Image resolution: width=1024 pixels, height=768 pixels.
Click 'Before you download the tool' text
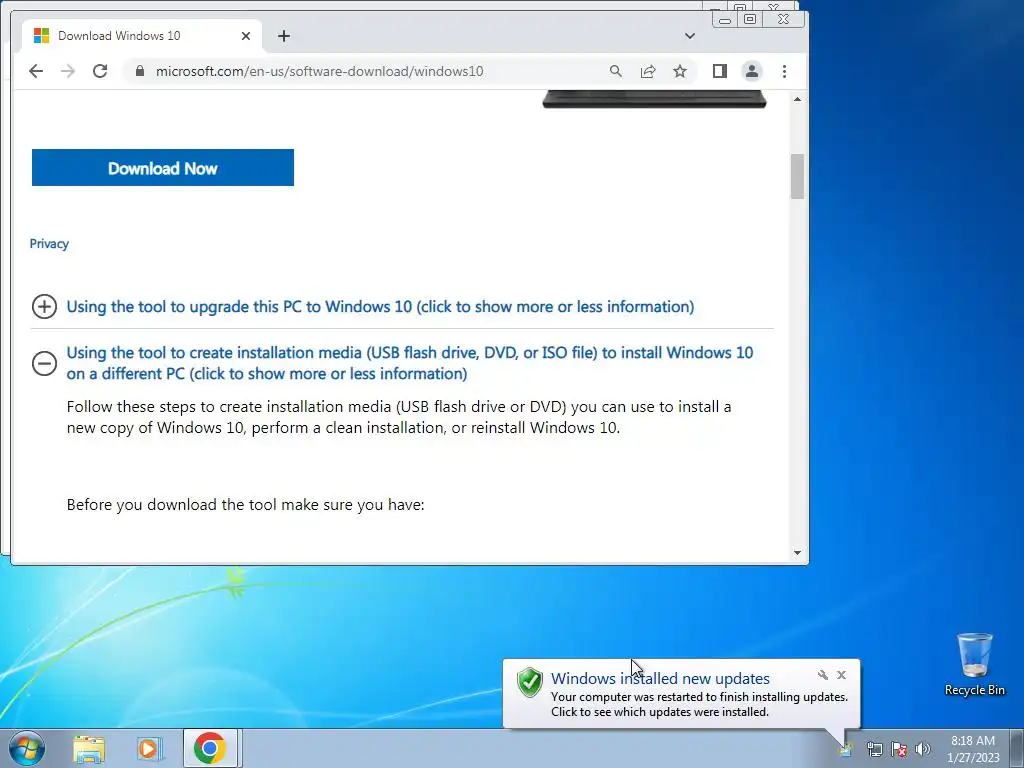(x=246, y=505)
